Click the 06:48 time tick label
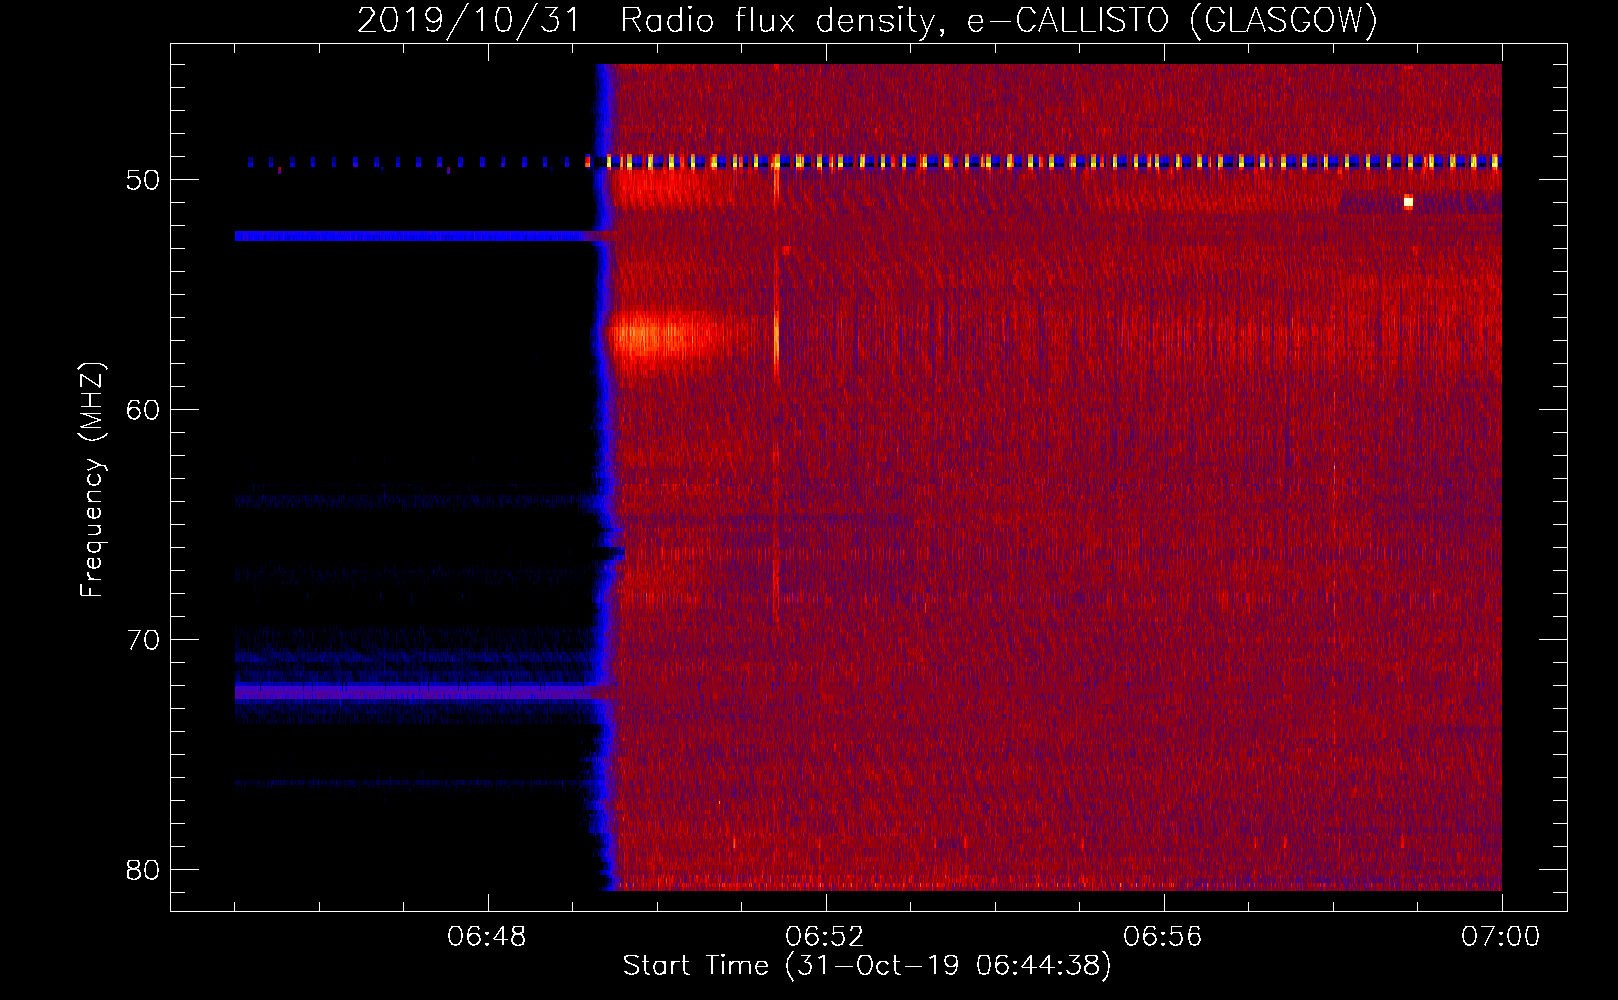The height and width of the screenshot is (1000, 1618). coord(487,937)
